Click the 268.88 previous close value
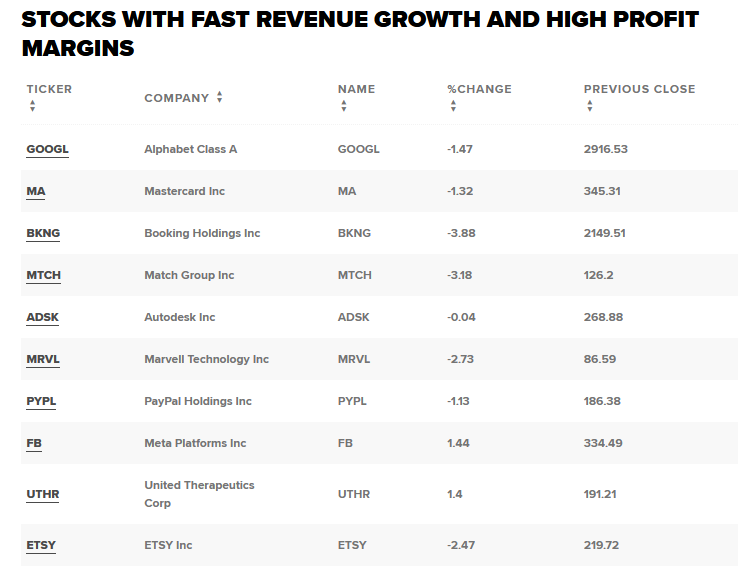Image resolution: width=738 pixels, height=570 pixels. 603,317
